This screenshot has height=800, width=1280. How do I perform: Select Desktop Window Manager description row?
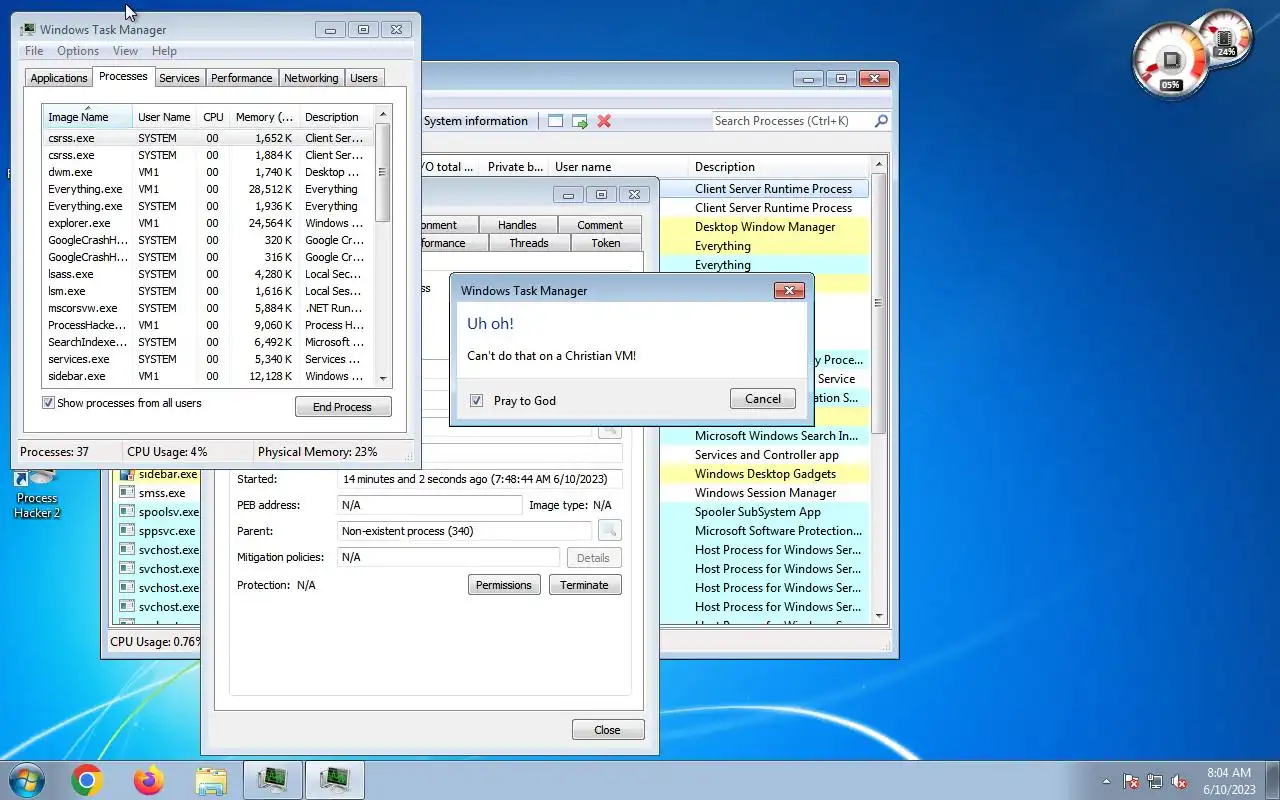[x=765, y=227]
